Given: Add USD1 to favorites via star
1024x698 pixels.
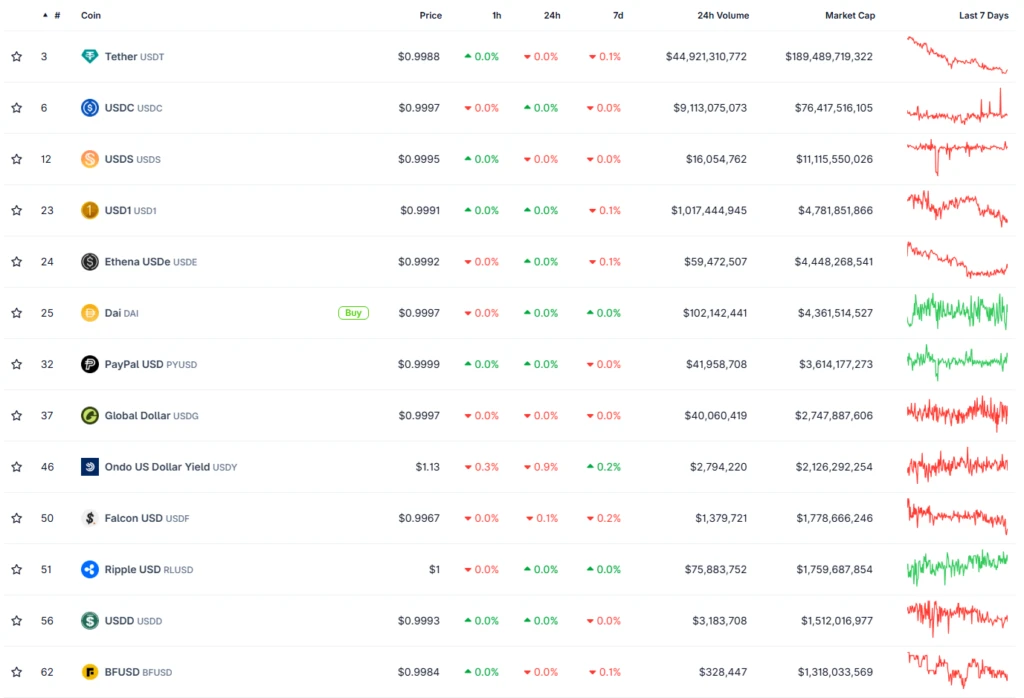Looking at the screenshot, I should [x=16, y=210].
